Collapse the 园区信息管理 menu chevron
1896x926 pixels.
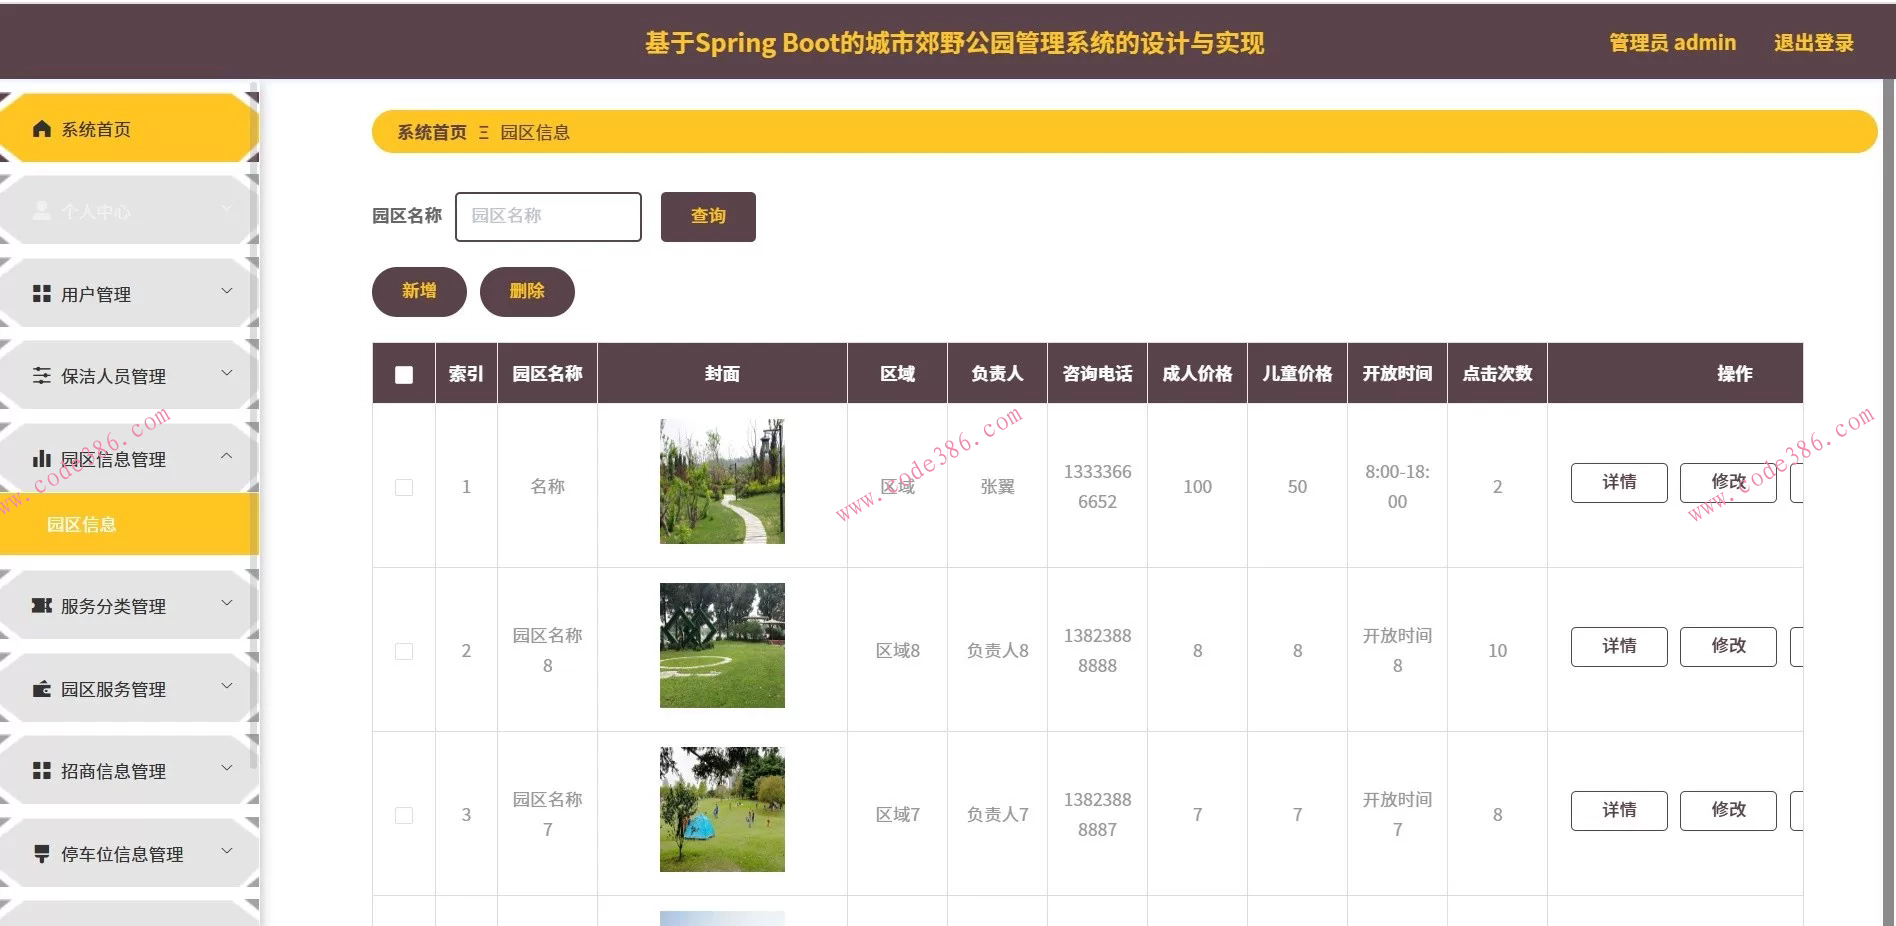pyautogui.click(x=227, y=456)
